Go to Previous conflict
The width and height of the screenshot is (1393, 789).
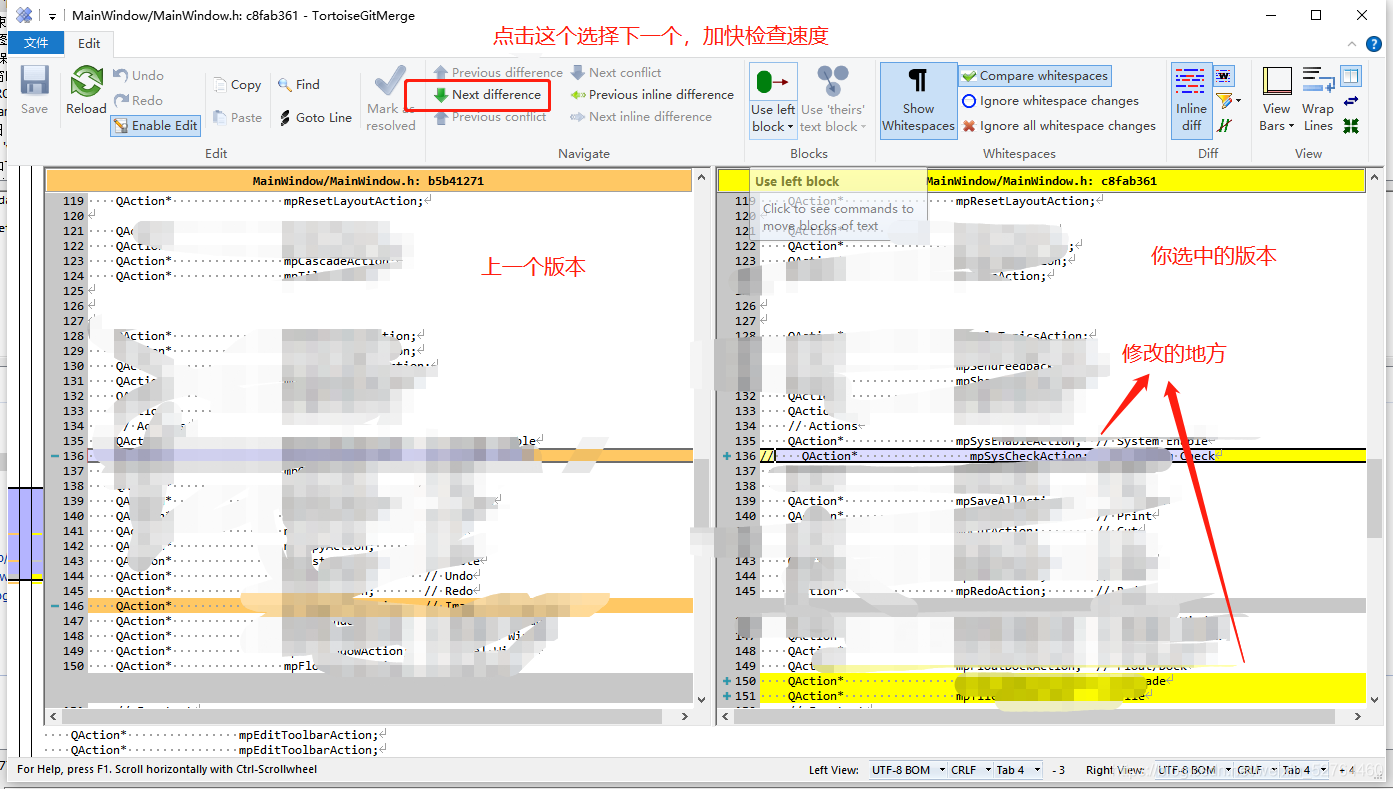click(490, 117)
